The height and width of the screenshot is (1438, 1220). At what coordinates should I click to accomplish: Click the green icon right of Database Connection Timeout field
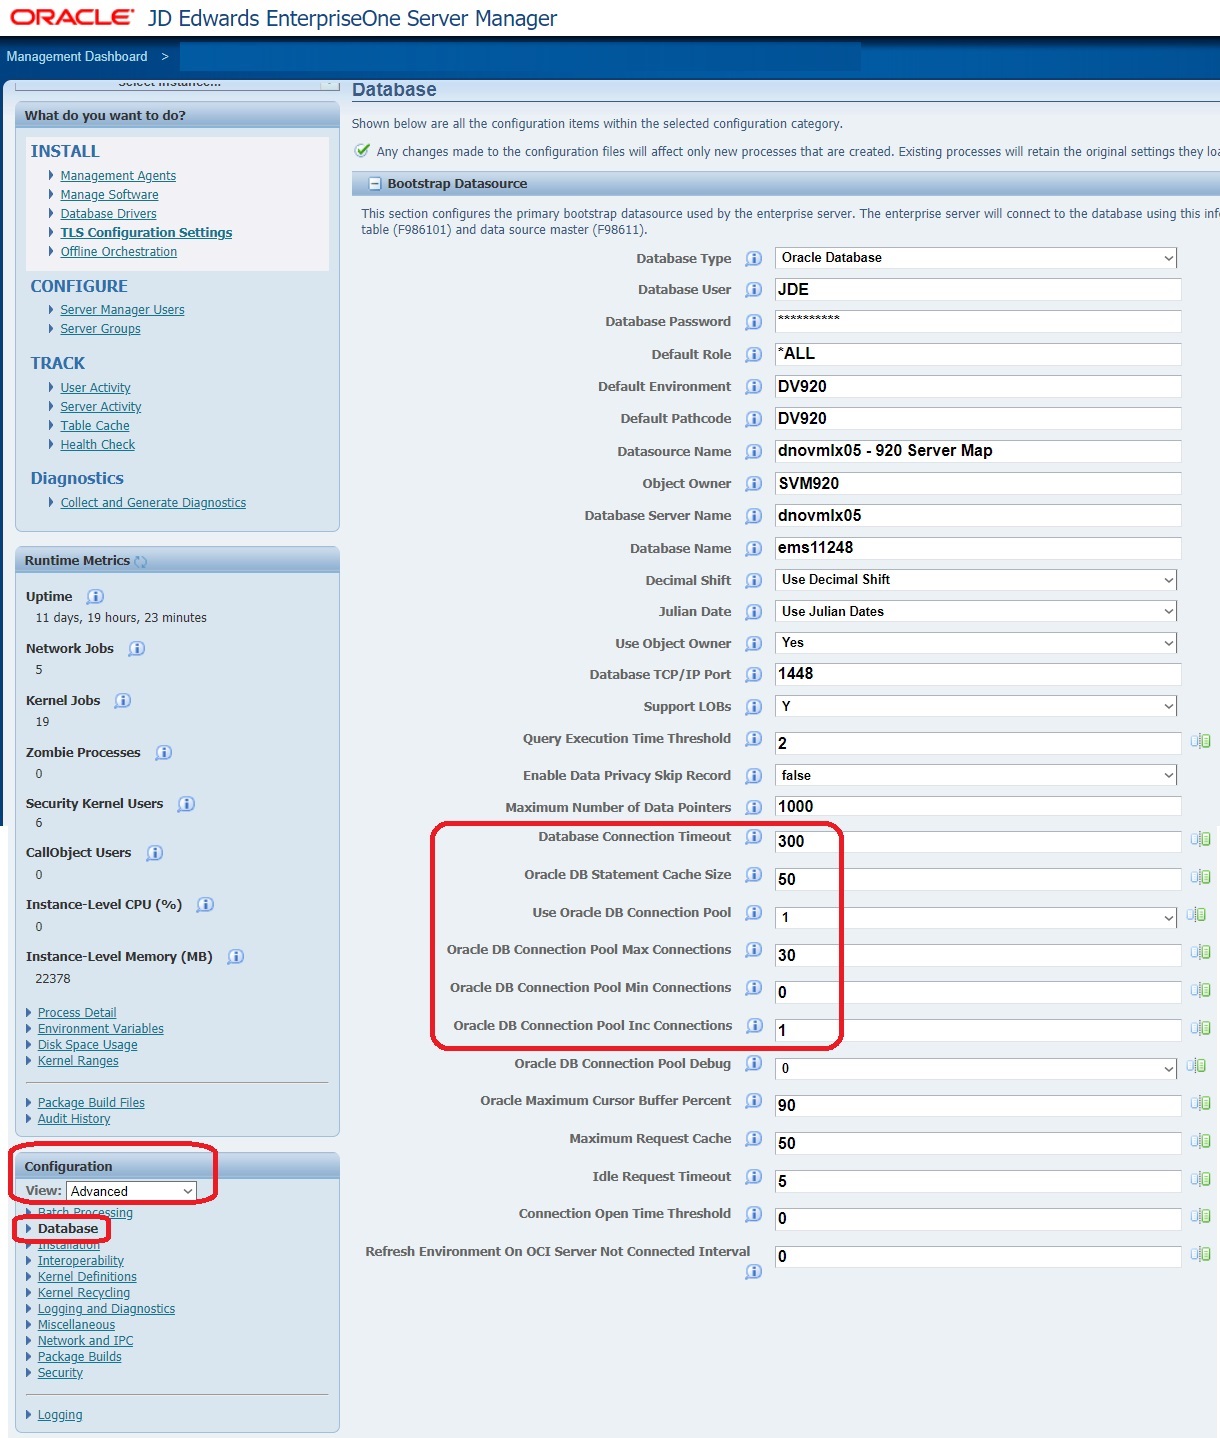(1200, 839)
